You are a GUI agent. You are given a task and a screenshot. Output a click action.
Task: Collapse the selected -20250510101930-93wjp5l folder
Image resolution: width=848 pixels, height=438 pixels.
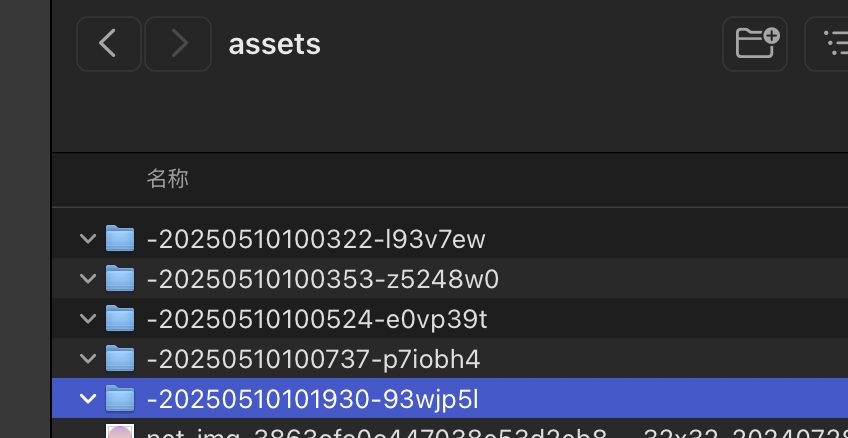point(88,399)
